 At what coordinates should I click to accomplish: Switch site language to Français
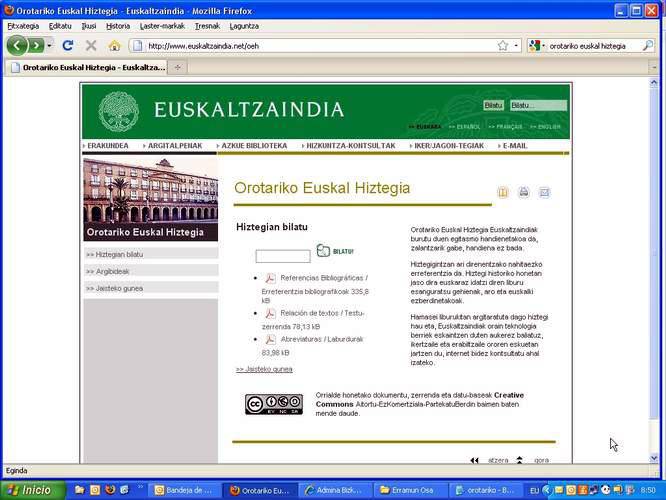pos(505,127)
